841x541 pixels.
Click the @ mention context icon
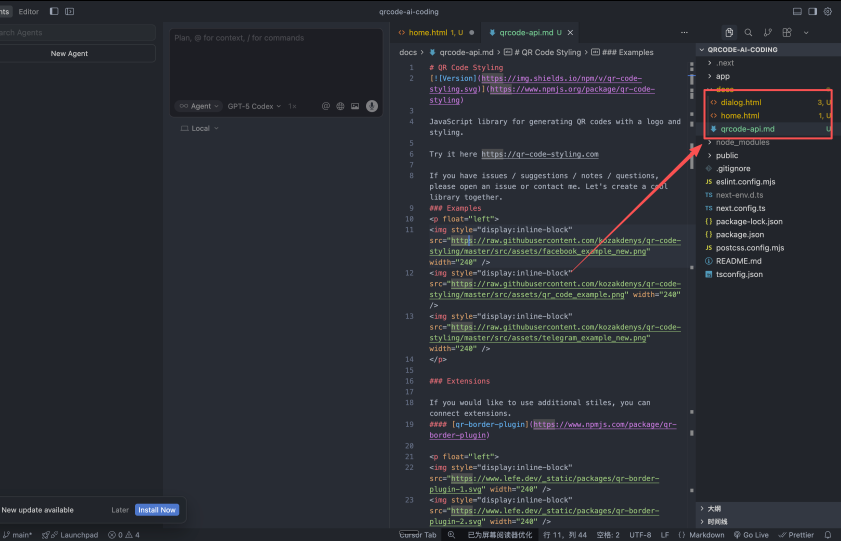pyautogui.click(x=326, y=106)
